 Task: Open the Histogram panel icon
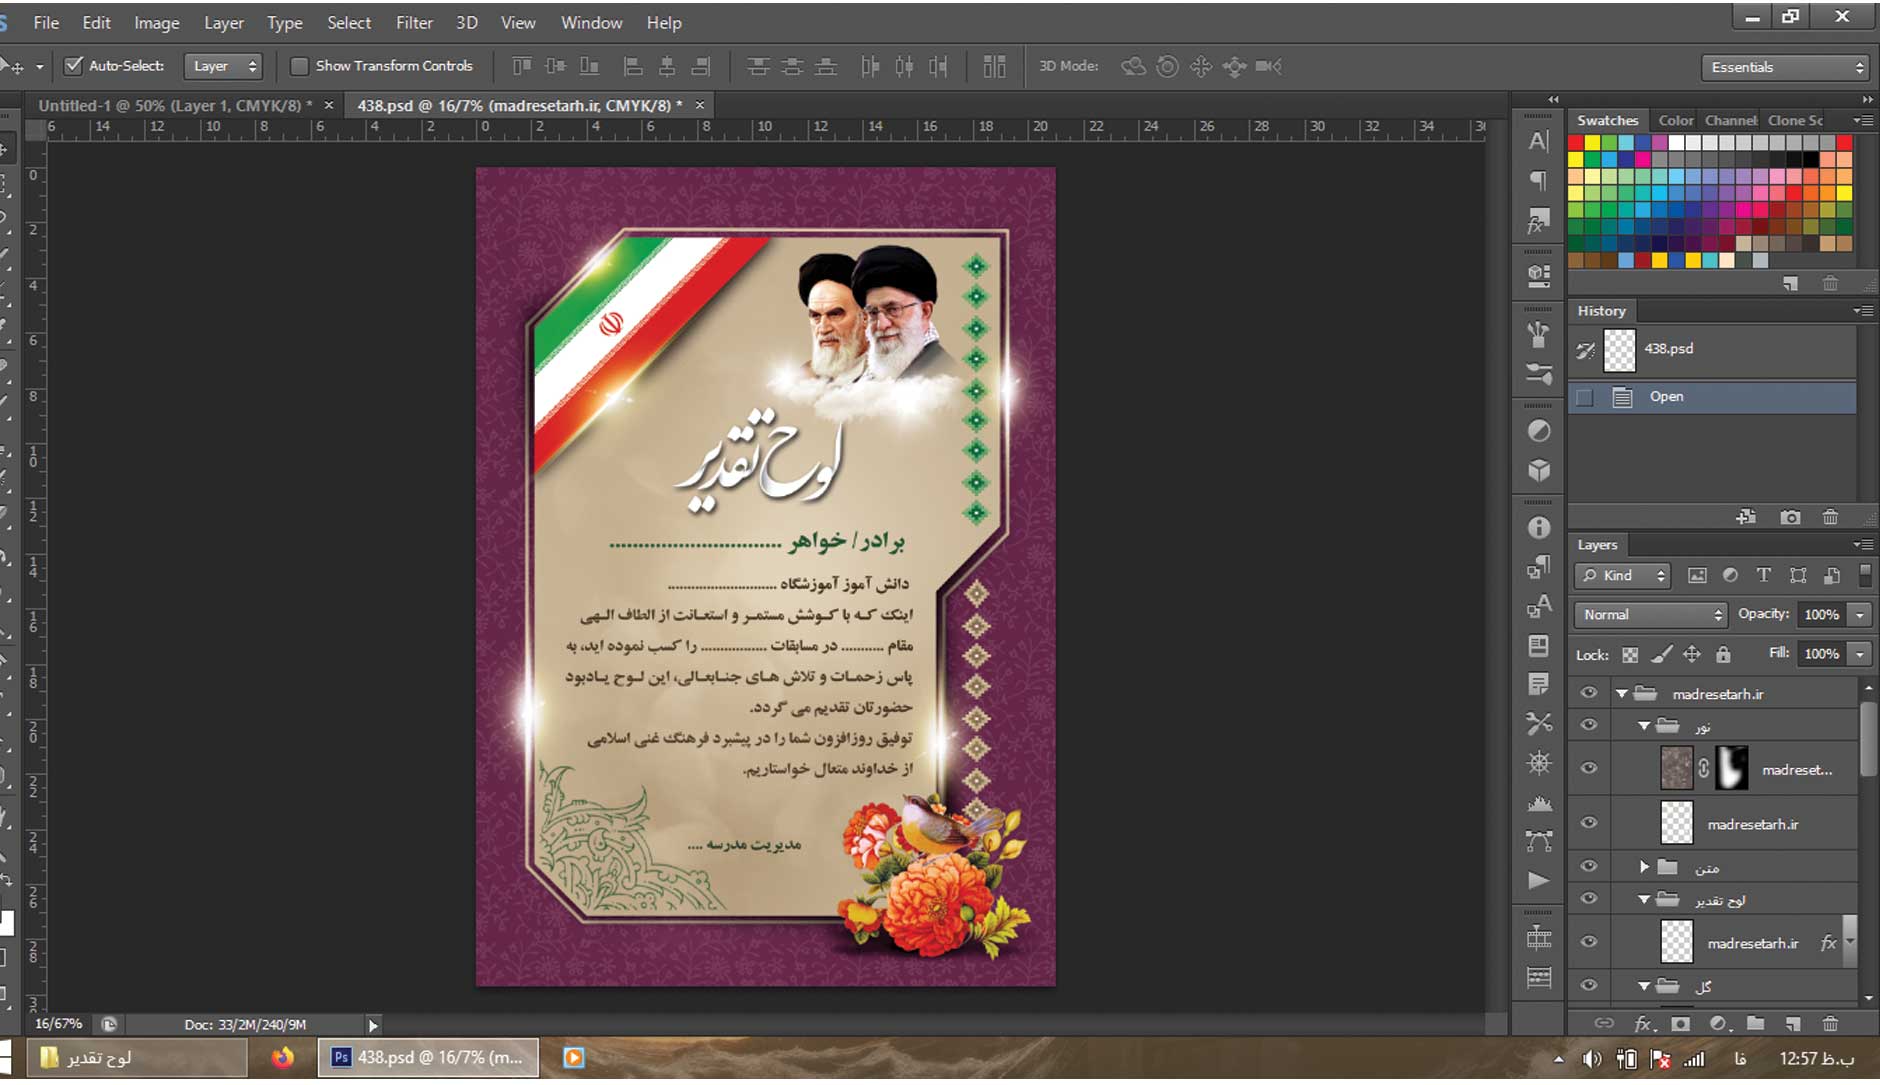click(1539, 803)
